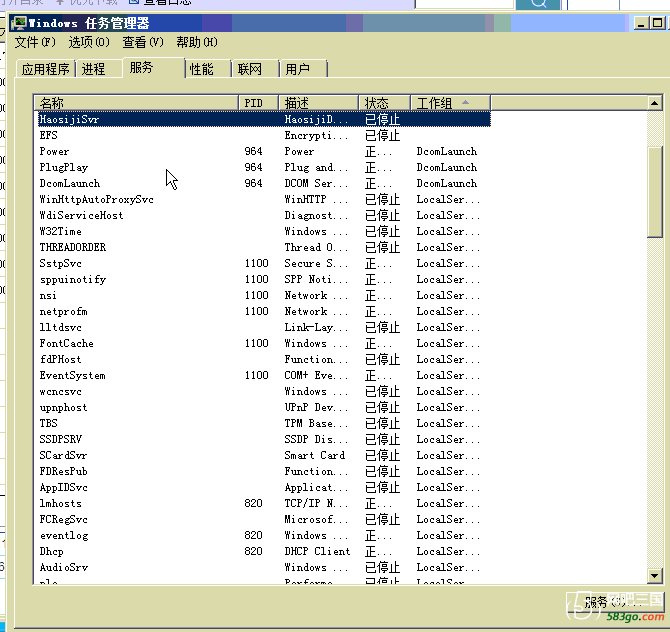Screen dimensions: 670x632
Task: Click the Smart Card description cell
Action: click(315, 456)
